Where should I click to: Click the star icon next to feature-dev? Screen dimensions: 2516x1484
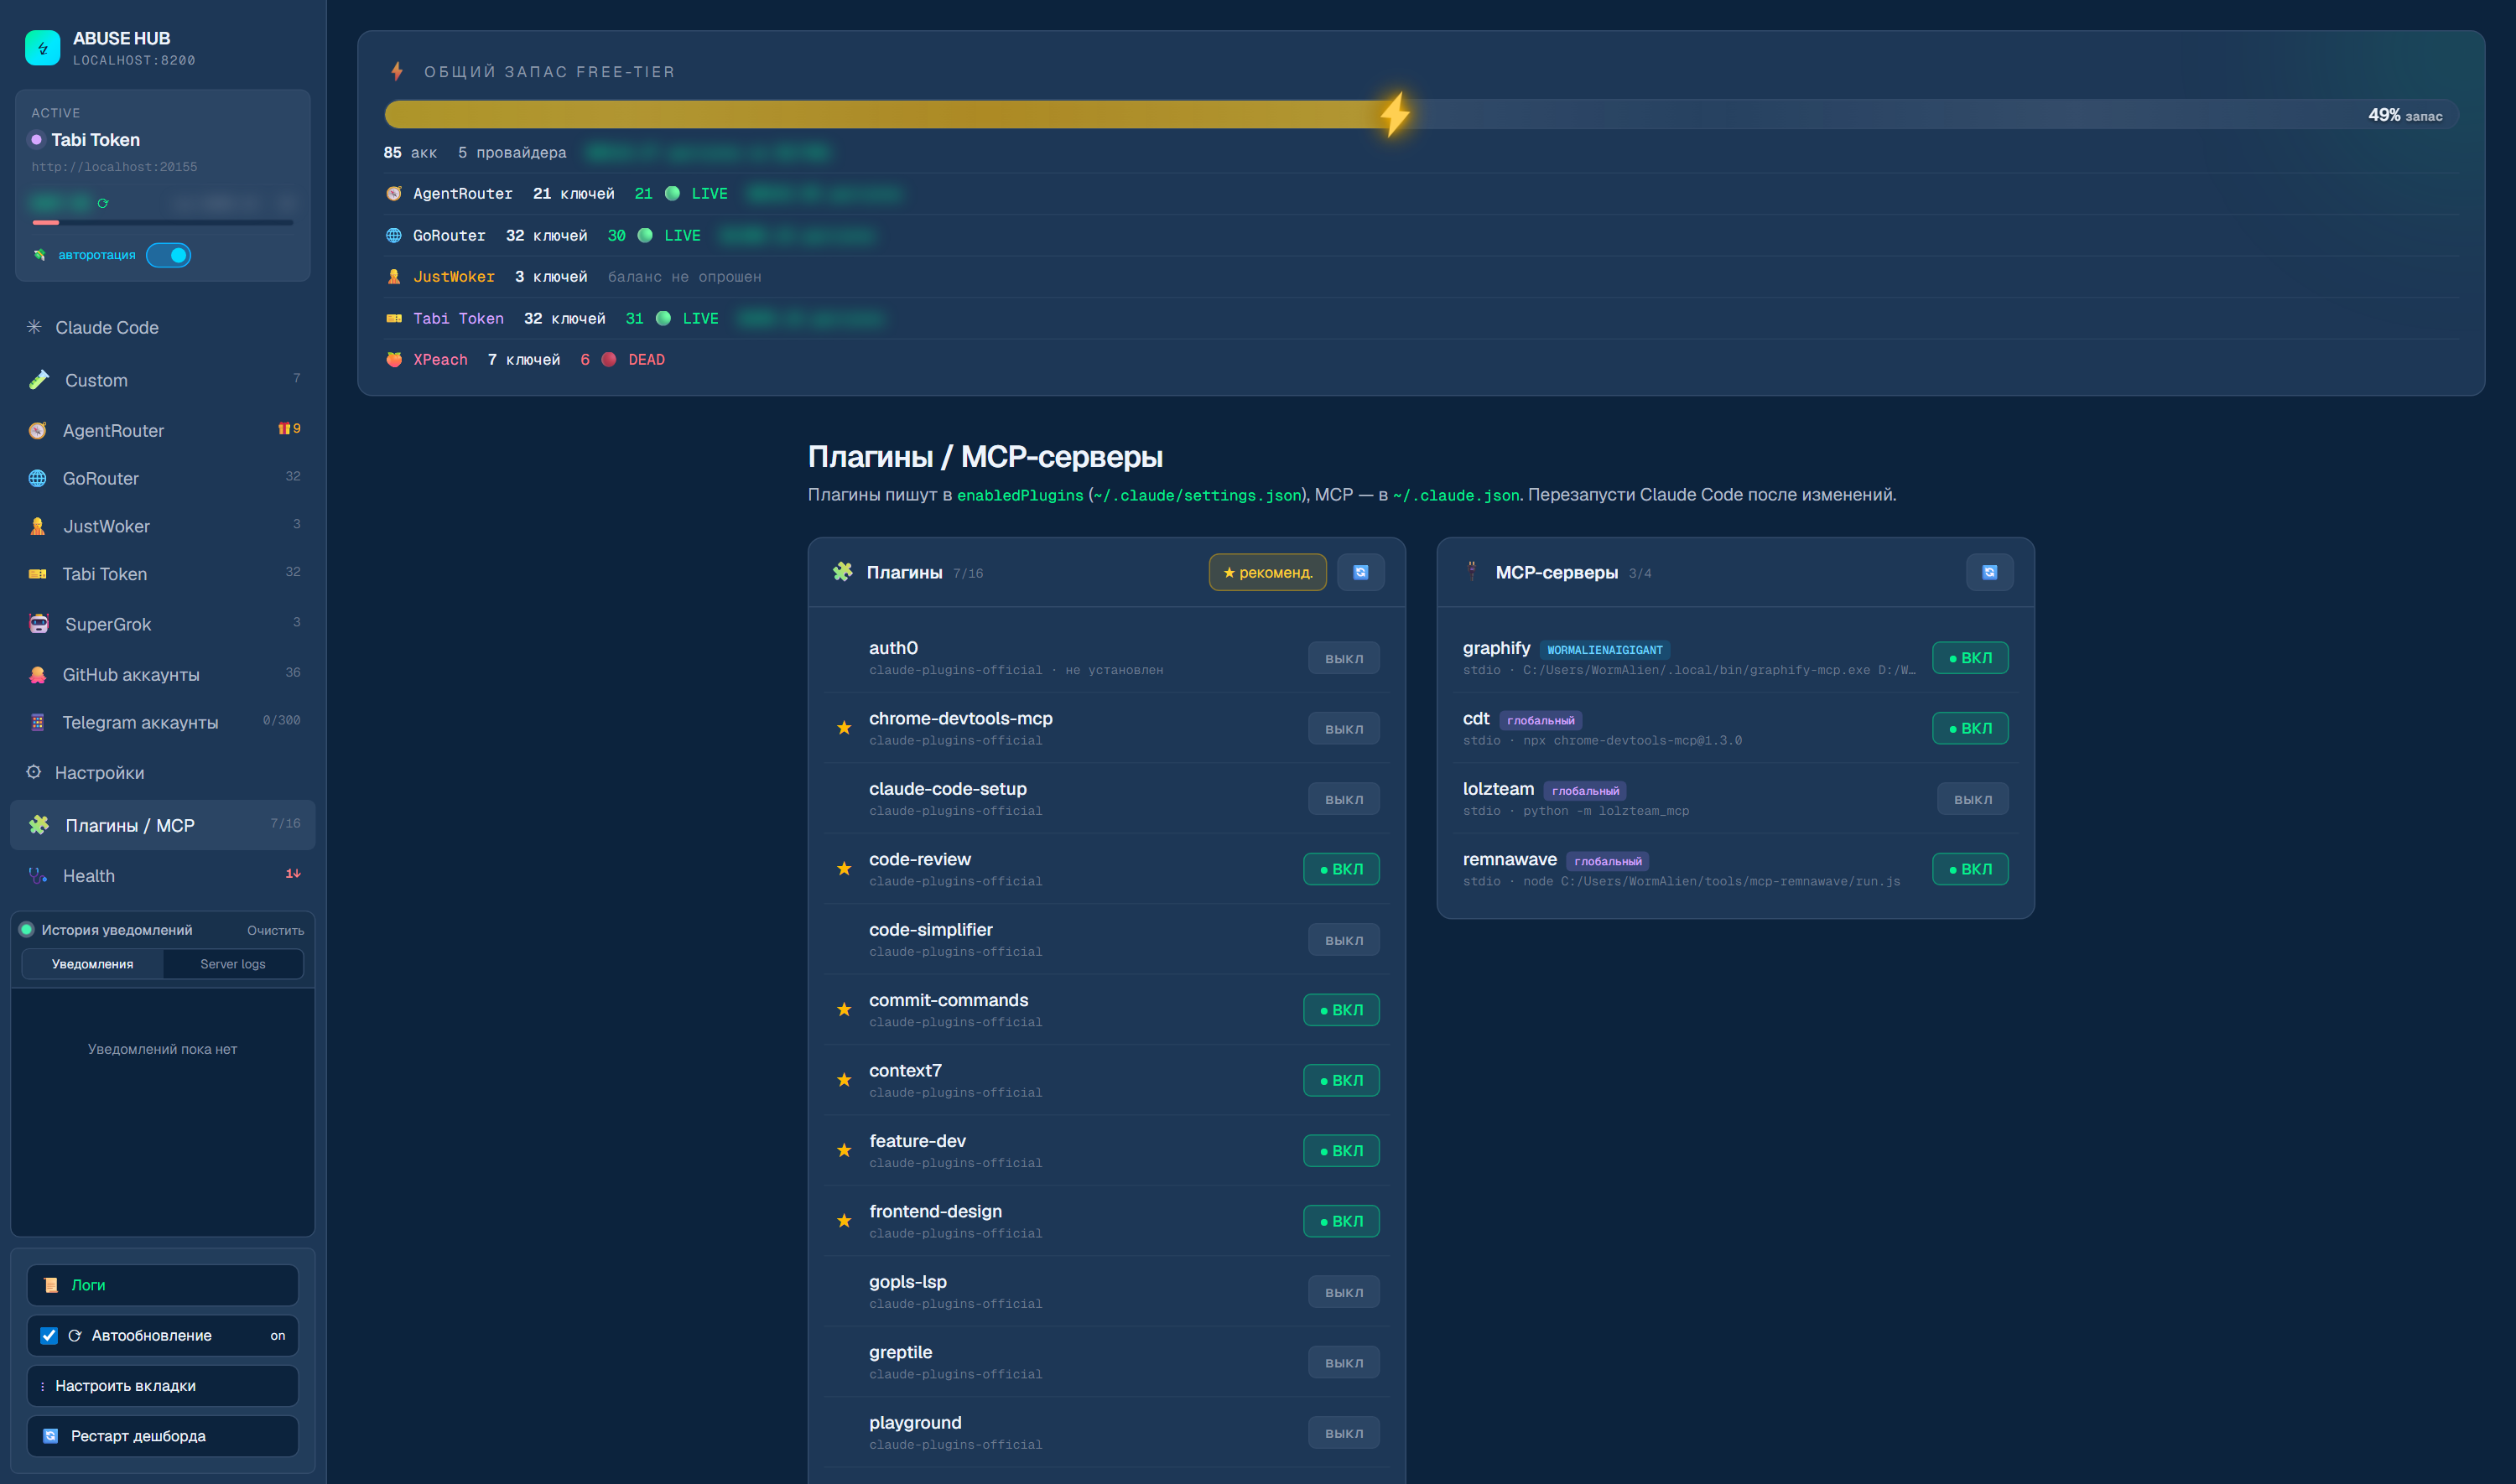(844, 1151)
